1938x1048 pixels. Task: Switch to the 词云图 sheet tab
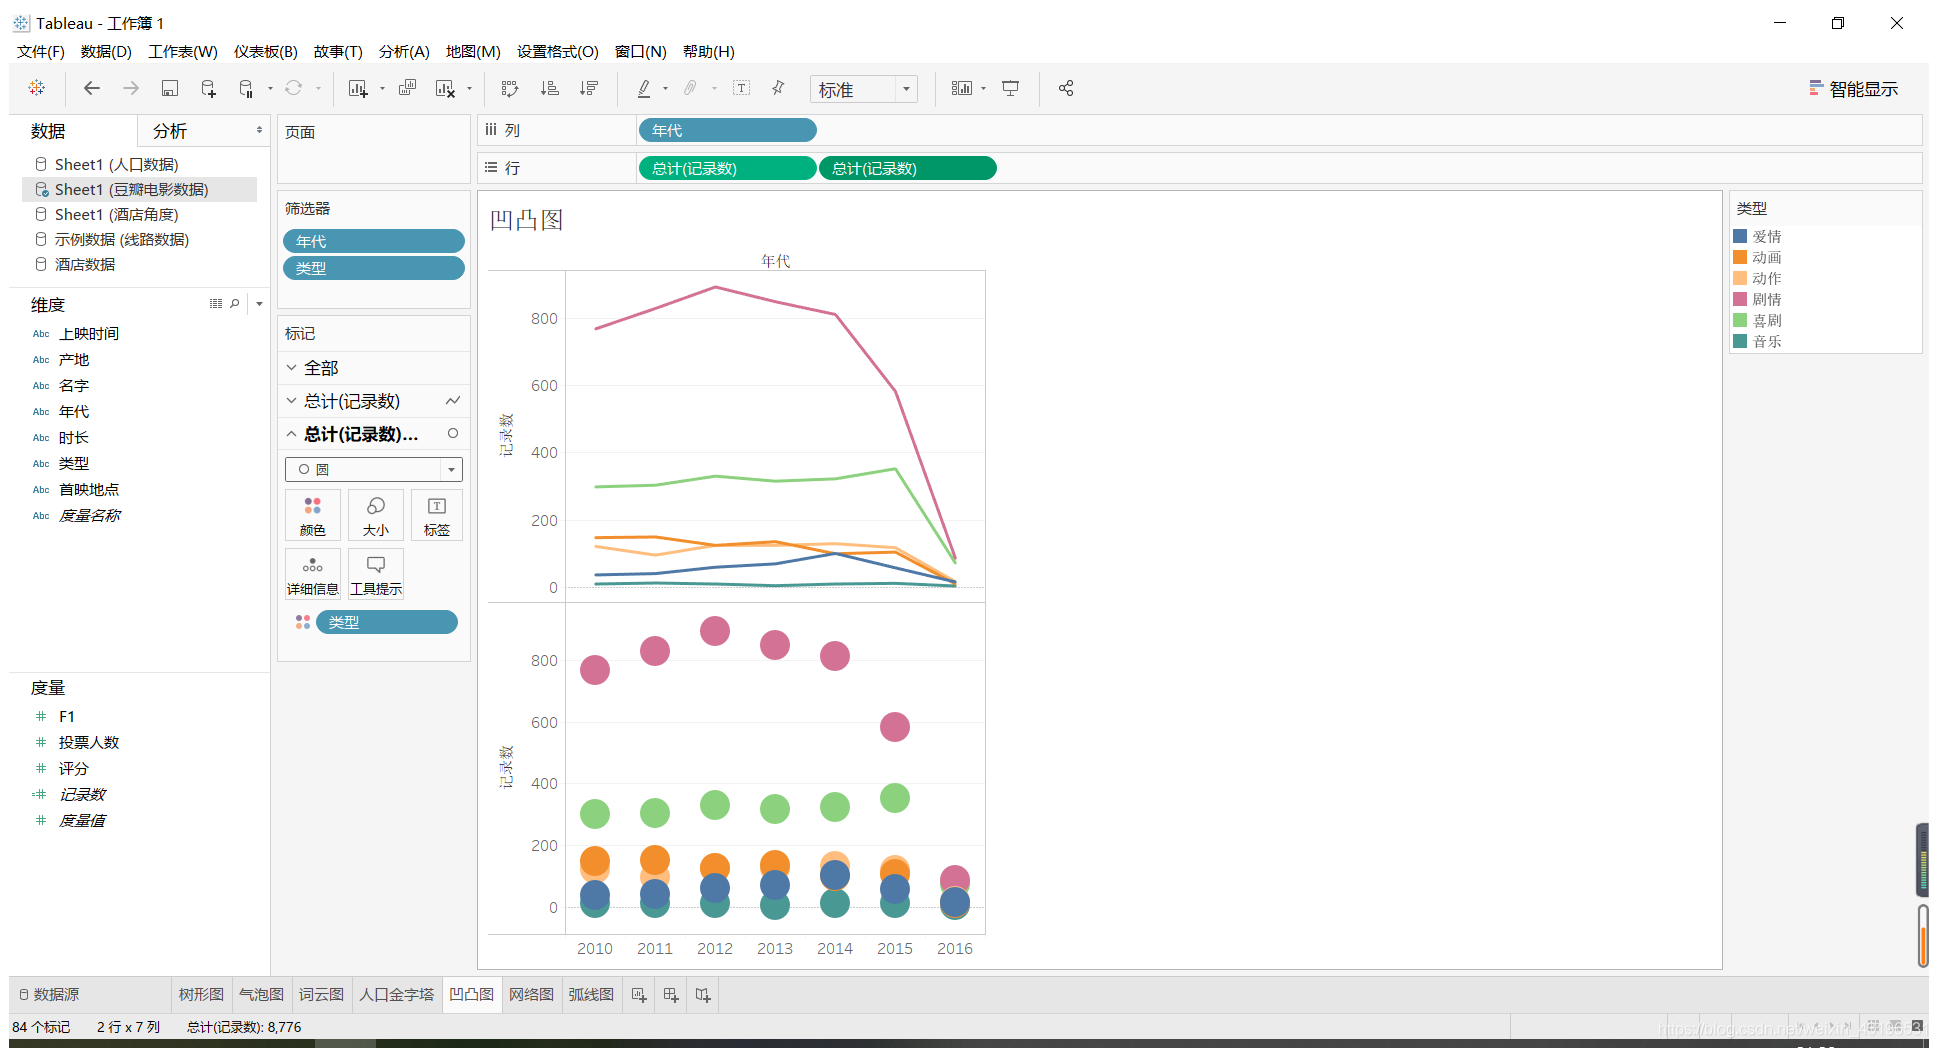[x=321, y=995]
